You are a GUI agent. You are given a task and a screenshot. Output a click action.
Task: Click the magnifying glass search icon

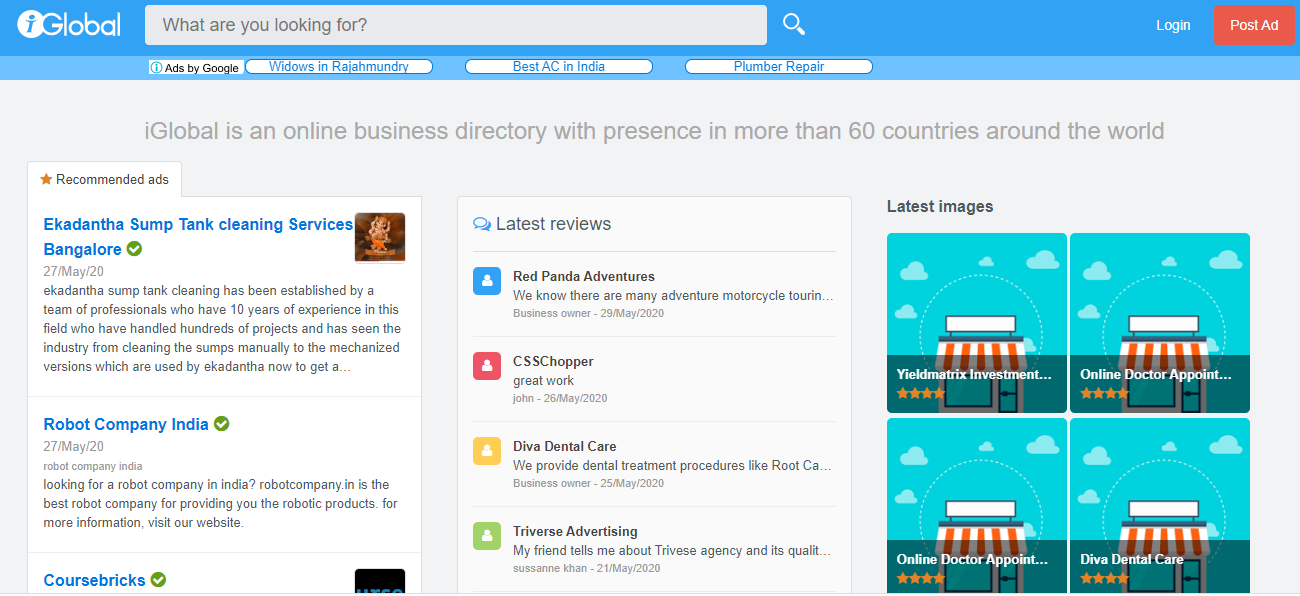(794, 24)
